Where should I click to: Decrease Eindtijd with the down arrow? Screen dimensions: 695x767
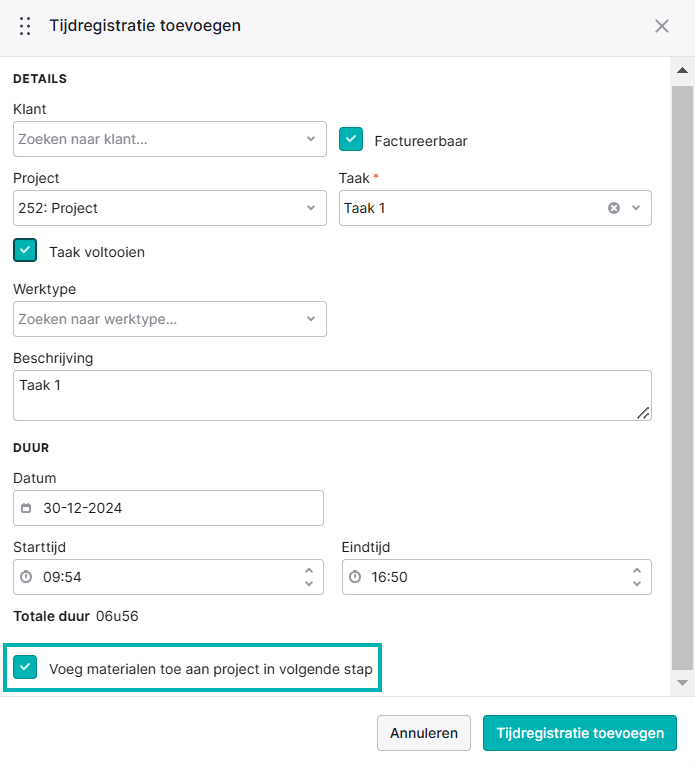[x=637, y=584]
